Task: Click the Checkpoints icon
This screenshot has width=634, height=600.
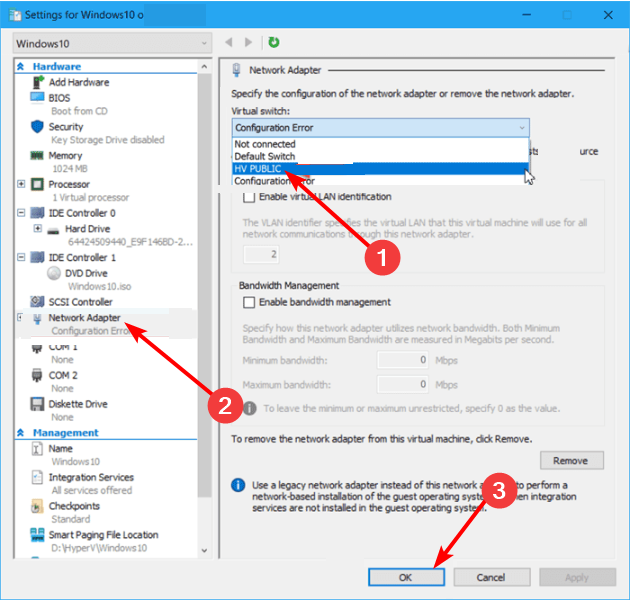Action: [37, 506]
